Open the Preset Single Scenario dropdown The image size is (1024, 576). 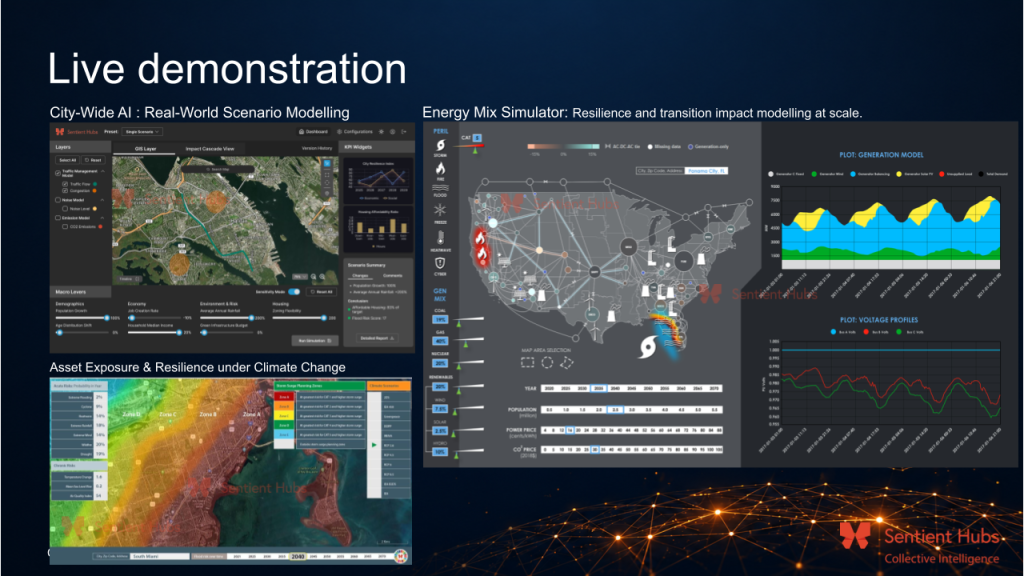coord(142,132)
